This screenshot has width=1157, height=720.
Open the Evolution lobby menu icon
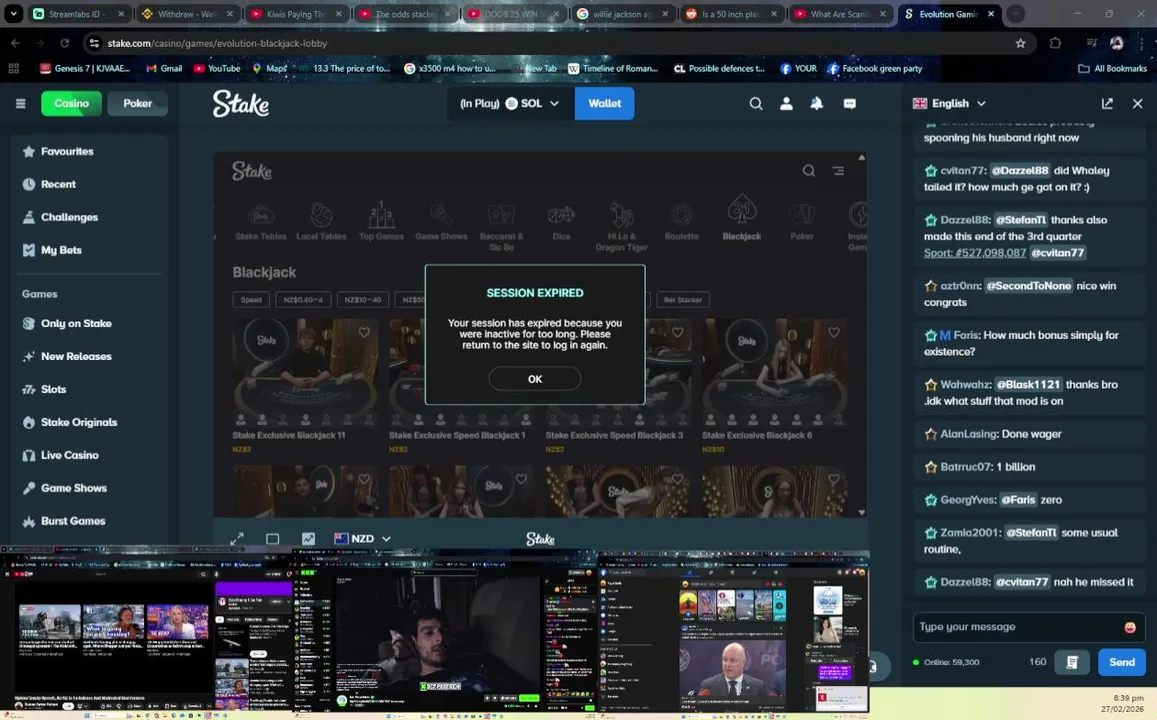(838, 170)
